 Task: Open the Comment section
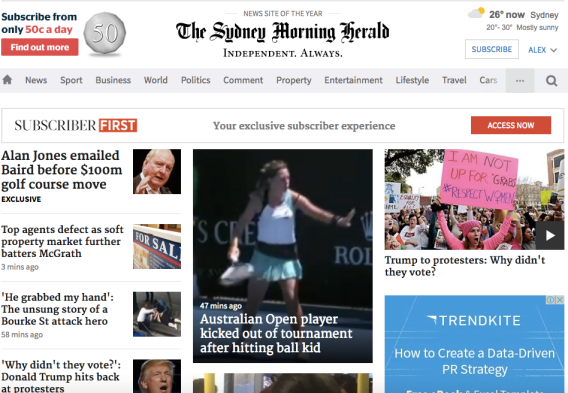click(x=243, y=80)
